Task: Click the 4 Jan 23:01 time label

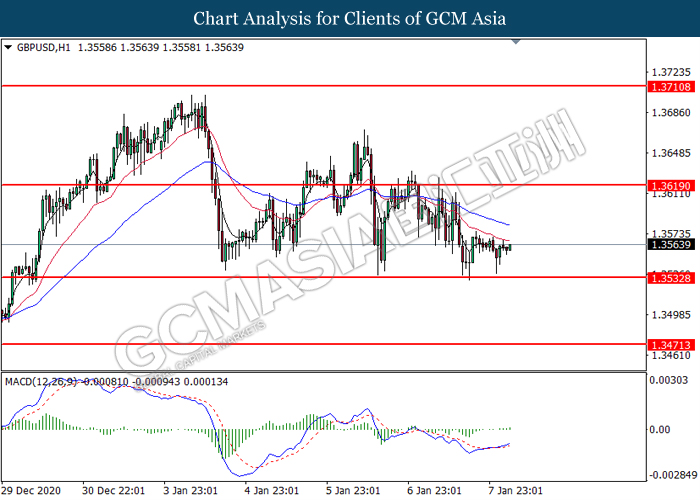Action: click(x=271, y=490)
